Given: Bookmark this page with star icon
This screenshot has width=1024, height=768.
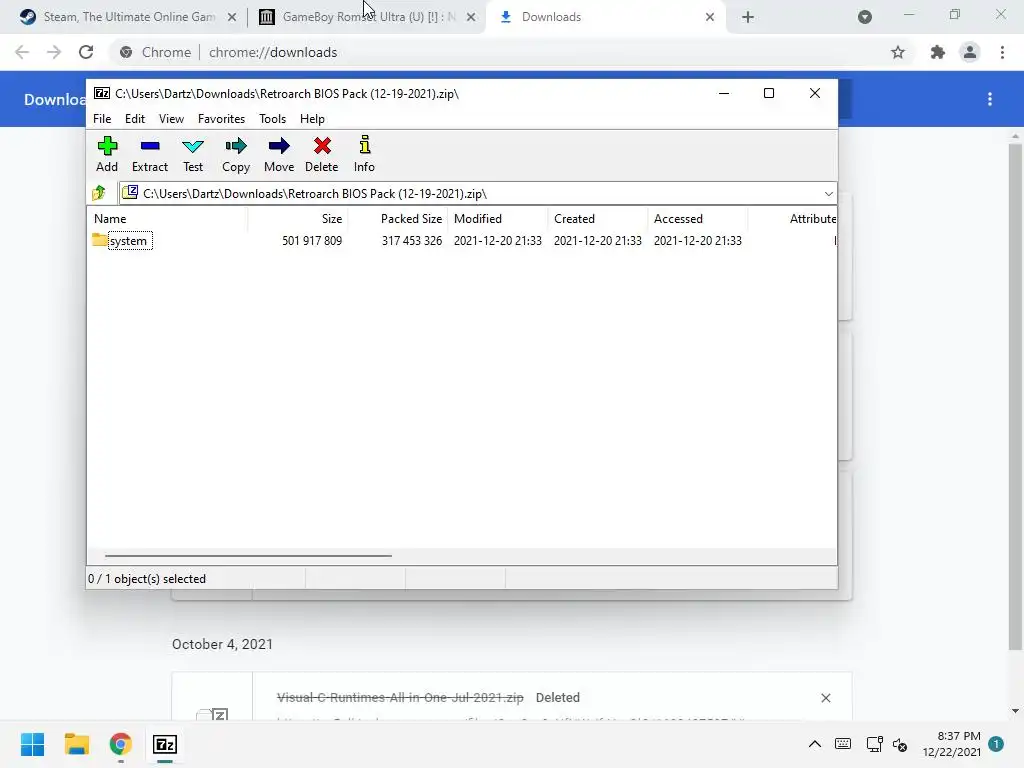Looking at the screenshot, I should pos(898,52).
